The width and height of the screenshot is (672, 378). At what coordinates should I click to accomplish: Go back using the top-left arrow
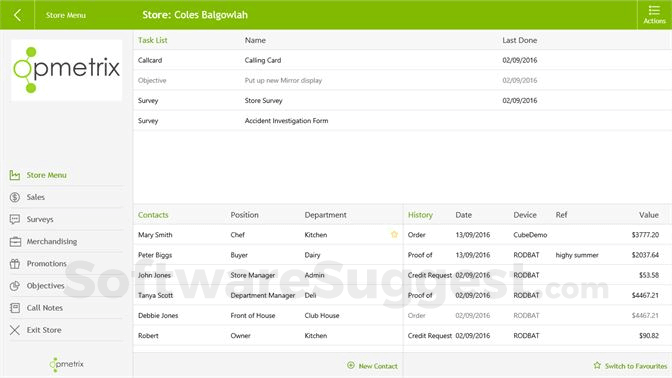(17, 15)
